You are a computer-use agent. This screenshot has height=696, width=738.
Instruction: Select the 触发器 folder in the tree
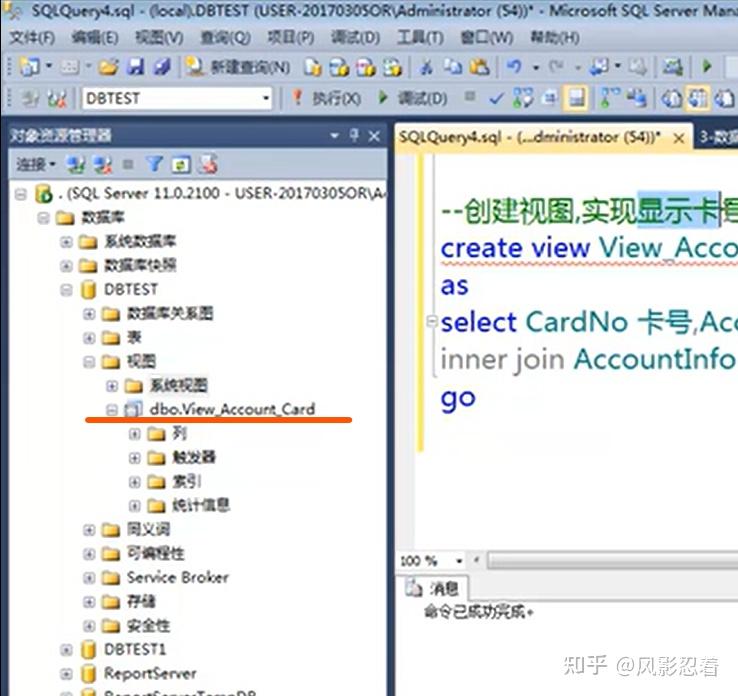[x=194, y=457]
